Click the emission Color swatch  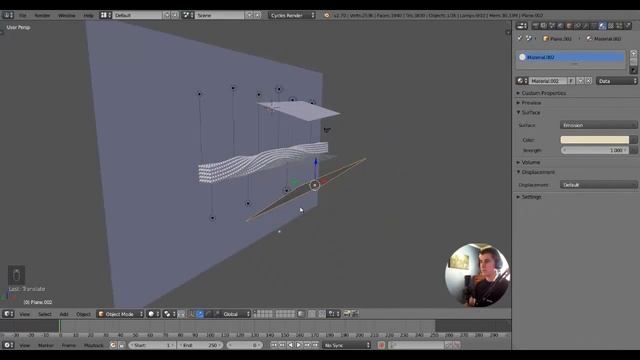pyautogui.click(x=595, y=140)
